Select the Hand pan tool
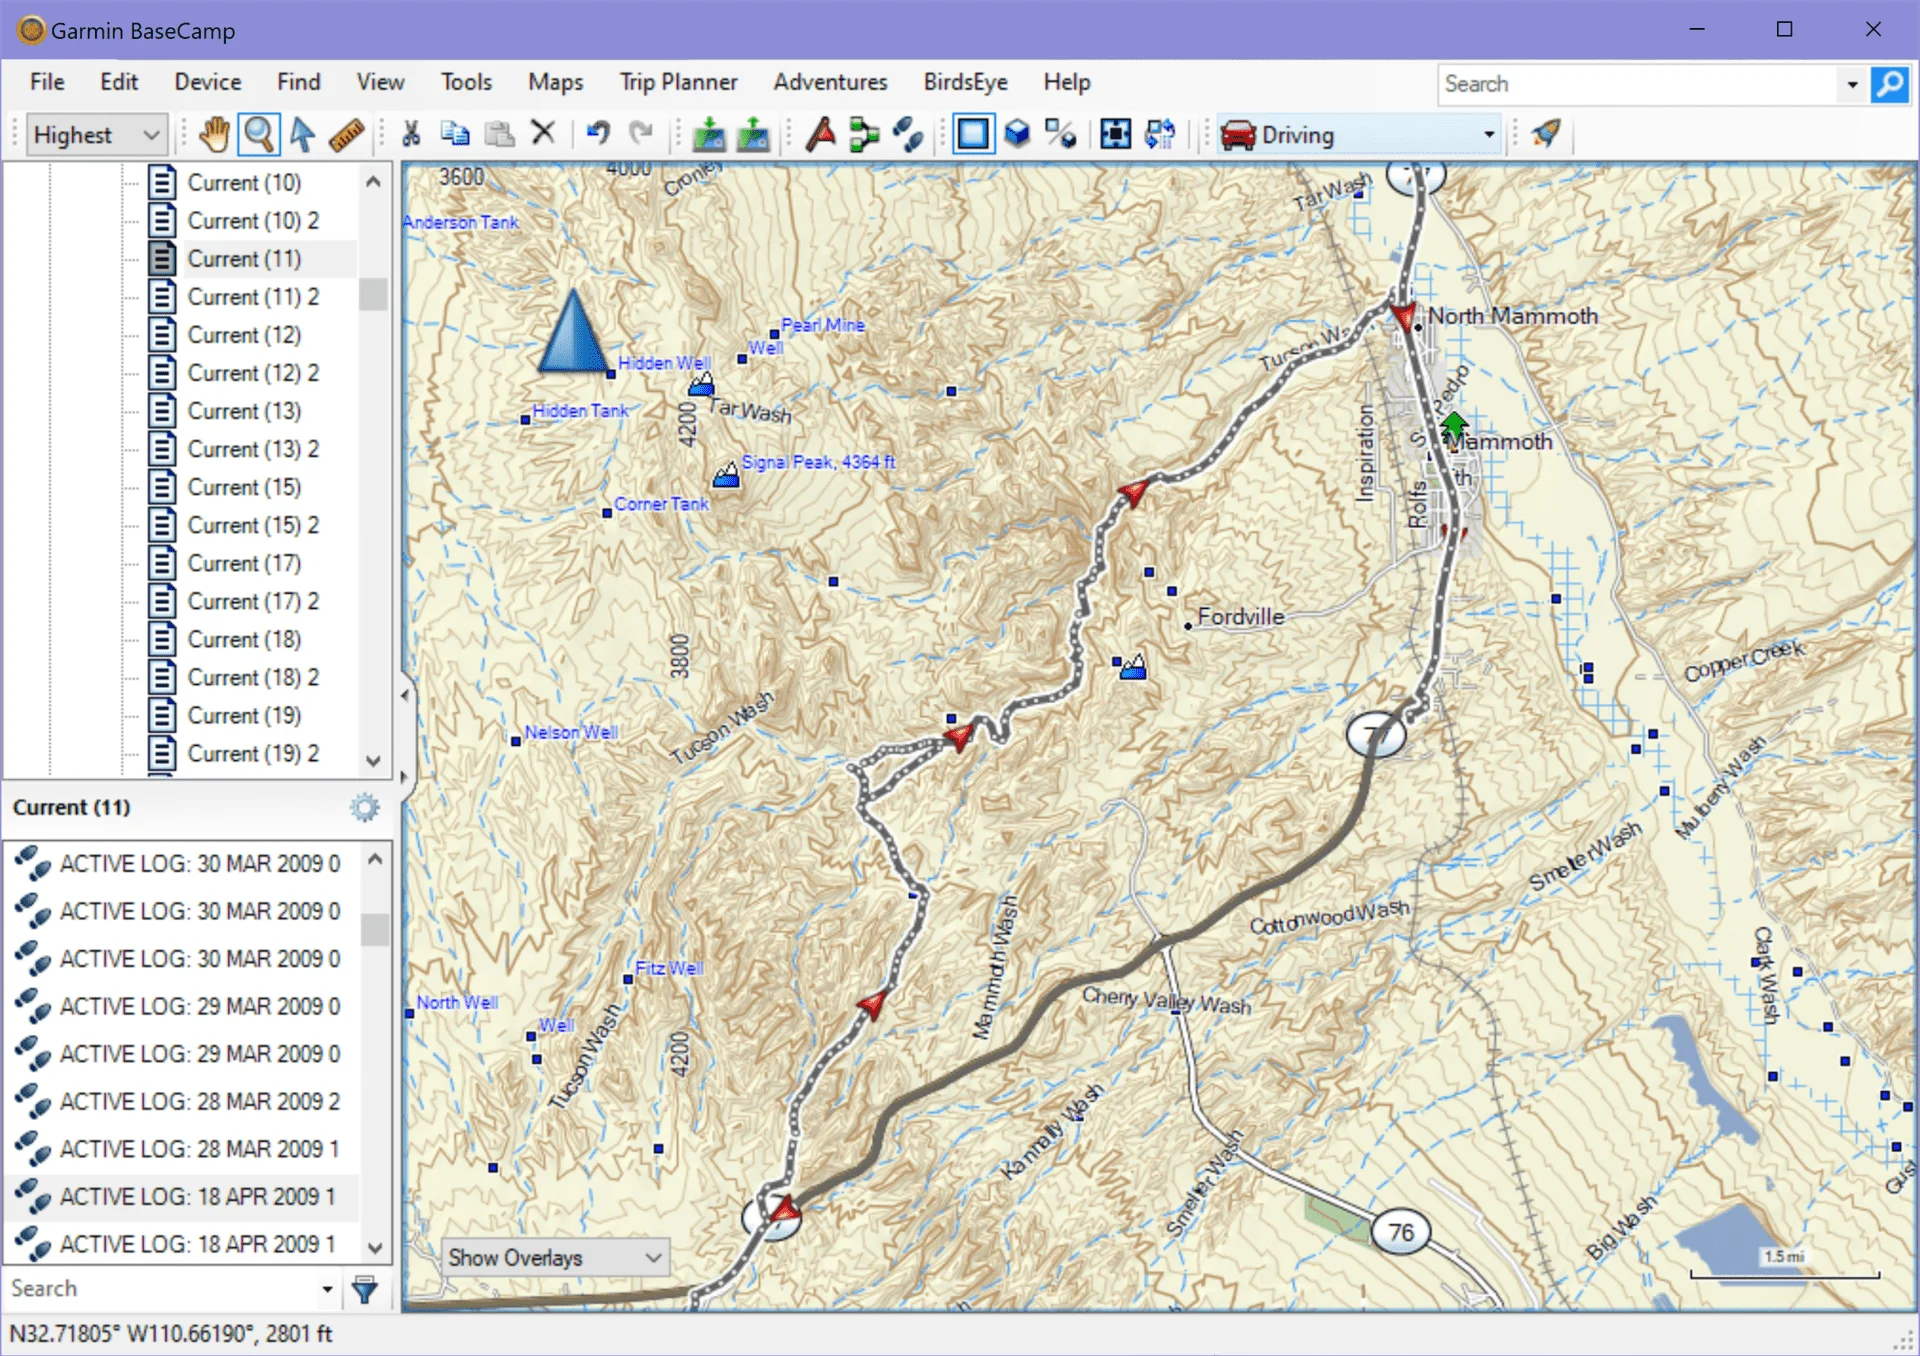The width and height of the screenshot is (1920, 1356). tap(214, 134)
